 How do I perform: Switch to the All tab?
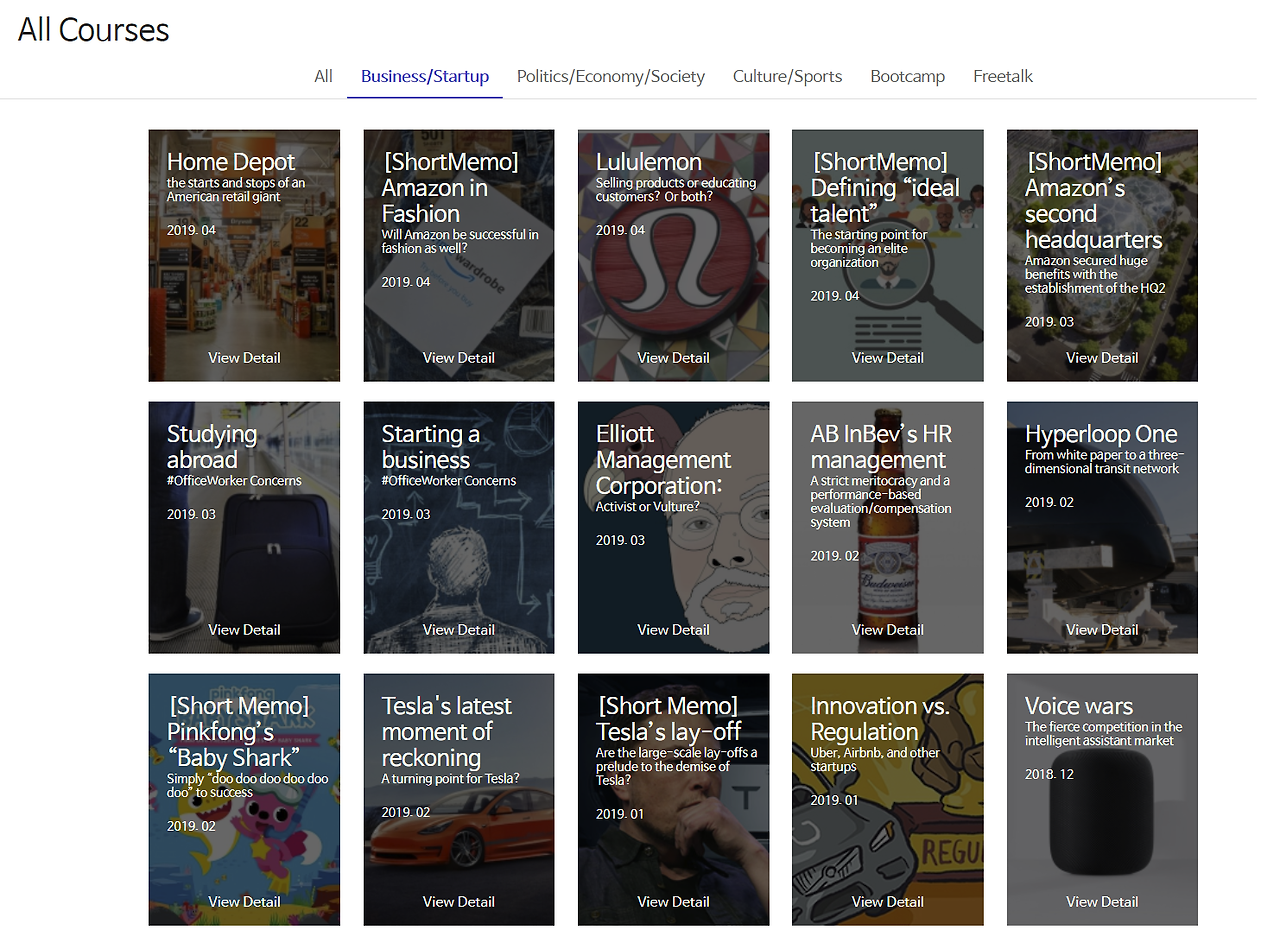323,76
